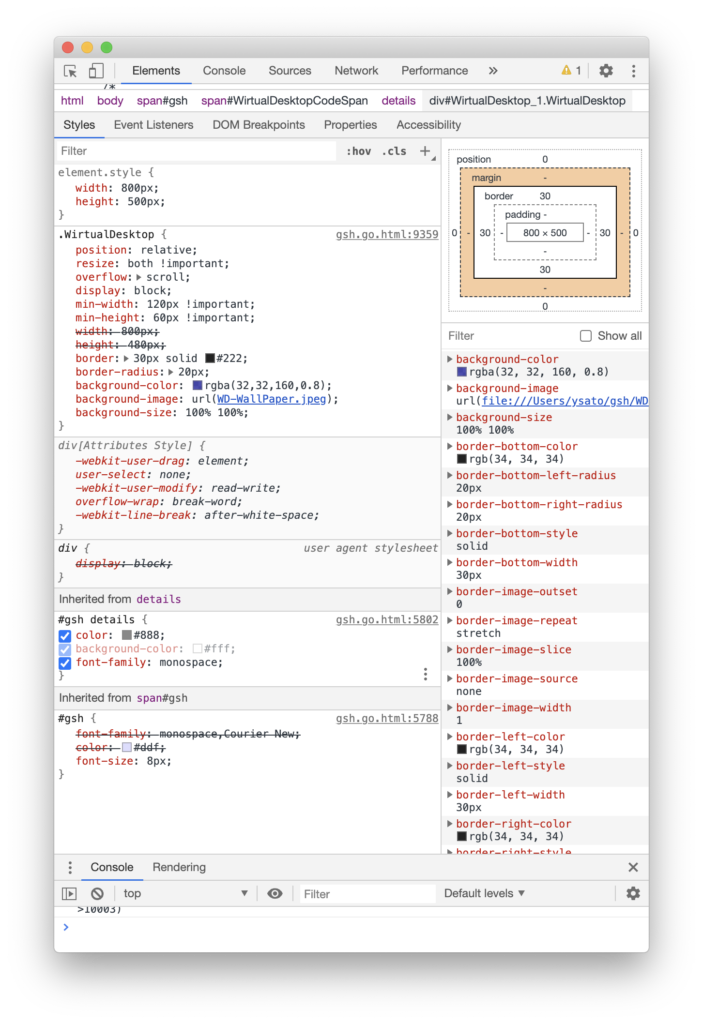Open DevTools settings gear icon

point(606,71)
